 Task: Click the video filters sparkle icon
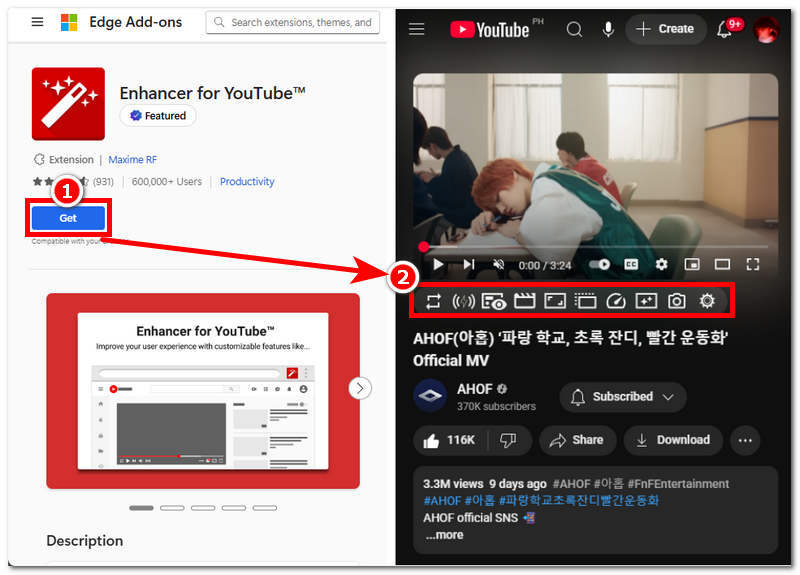[x=646, y=301]
